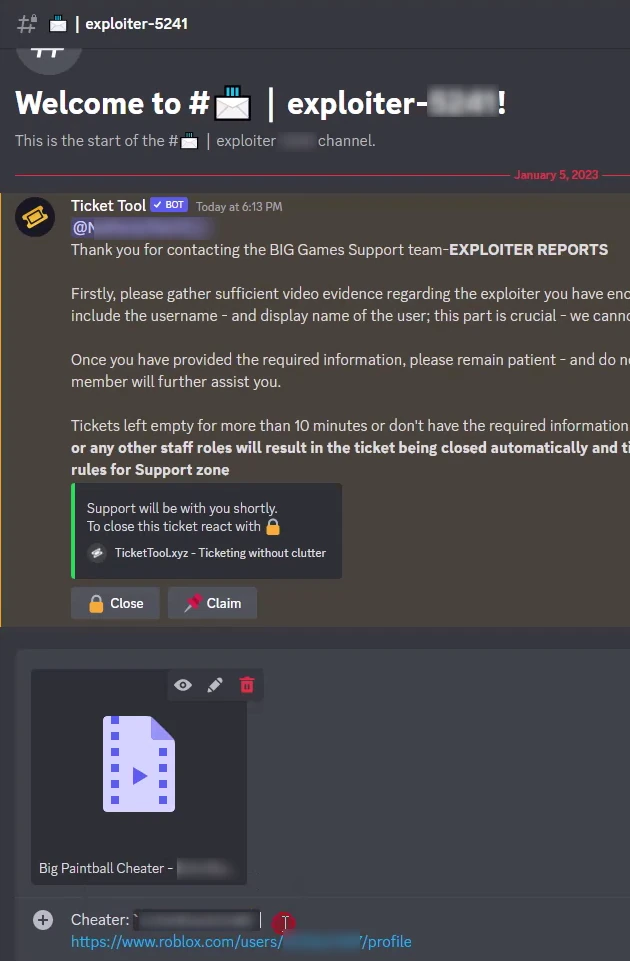This screenshot has width=630, height=961.
Task: Click the envelope emoji in channel header
Action: [58, 24]
